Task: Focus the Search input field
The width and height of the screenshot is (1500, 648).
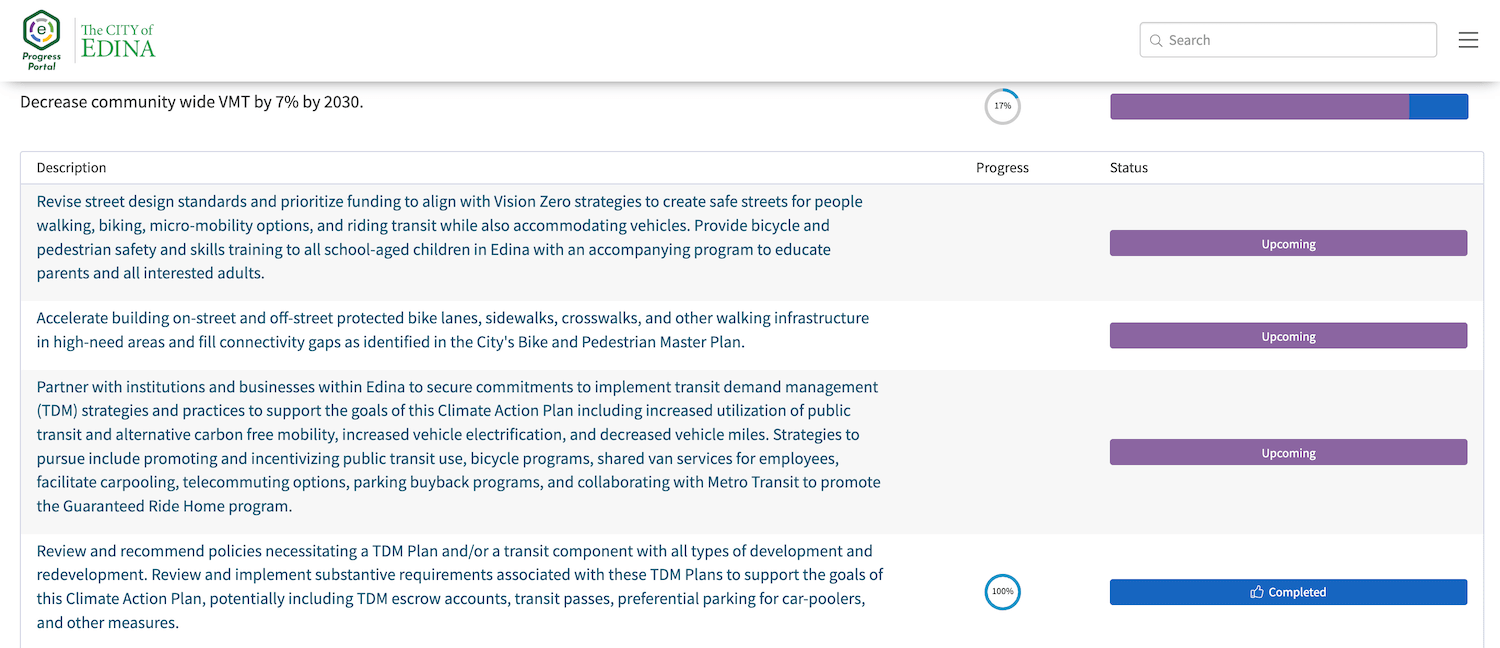Action: [1288, 40]
